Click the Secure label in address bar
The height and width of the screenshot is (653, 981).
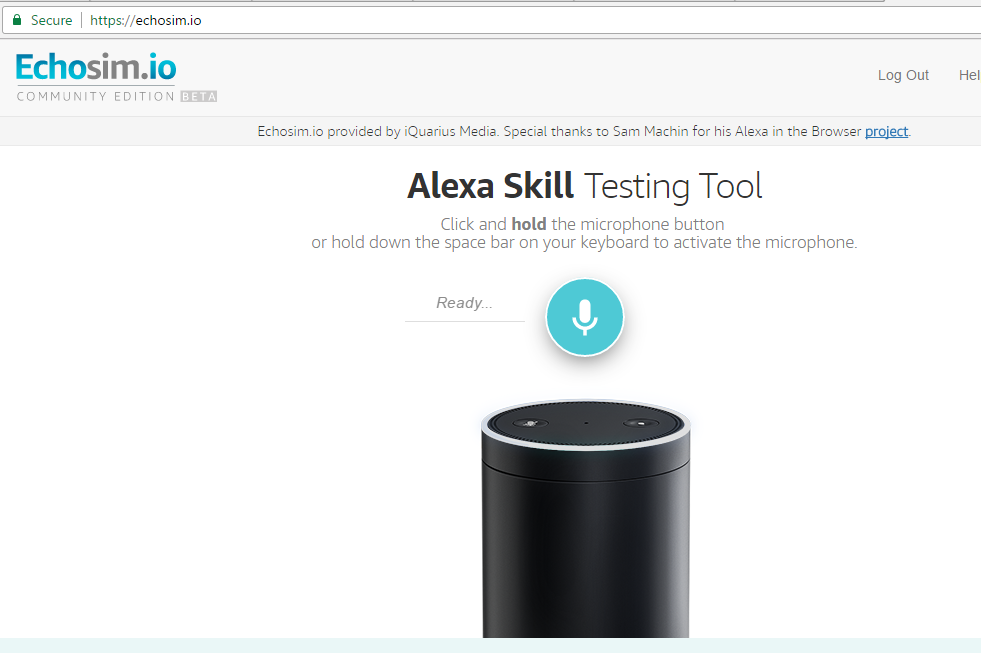51,21
